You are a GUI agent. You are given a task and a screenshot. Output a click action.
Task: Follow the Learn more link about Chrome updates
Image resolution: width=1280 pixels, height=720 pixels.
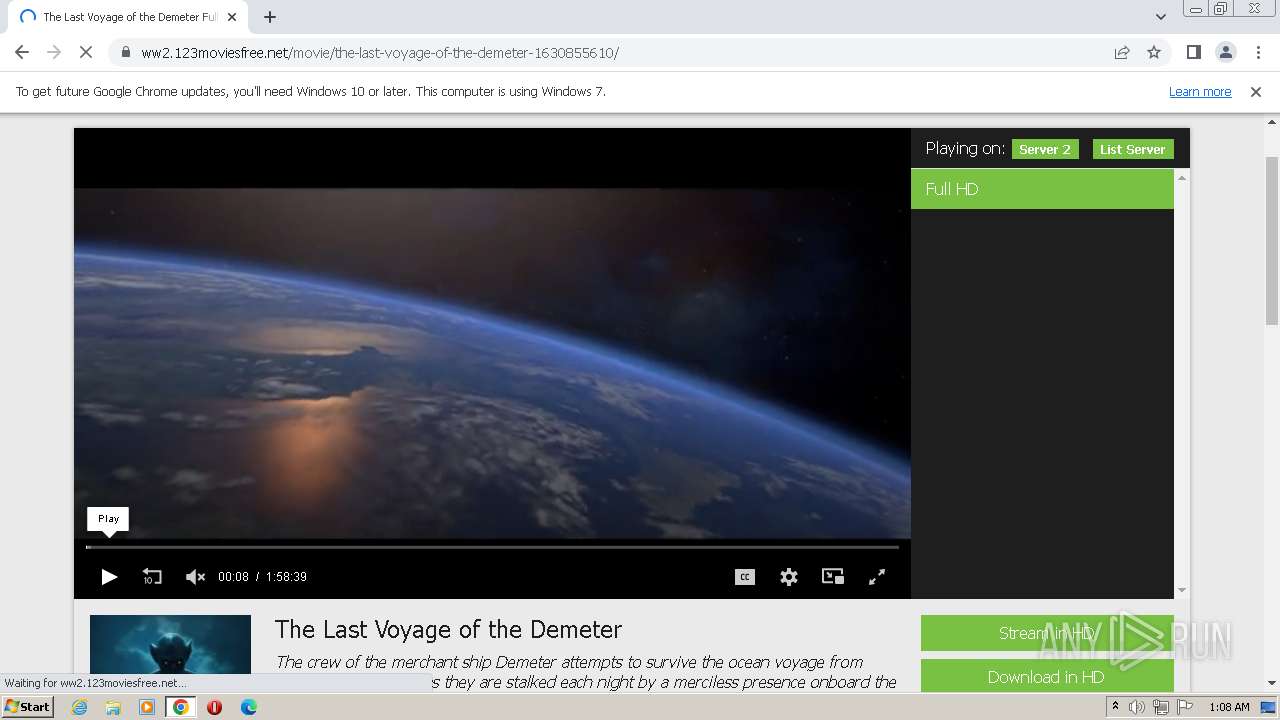pyautogui.click(x=1200, y=91)
